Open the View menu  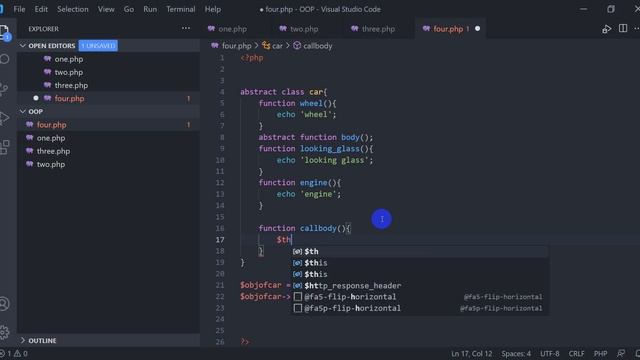[106, 9]
